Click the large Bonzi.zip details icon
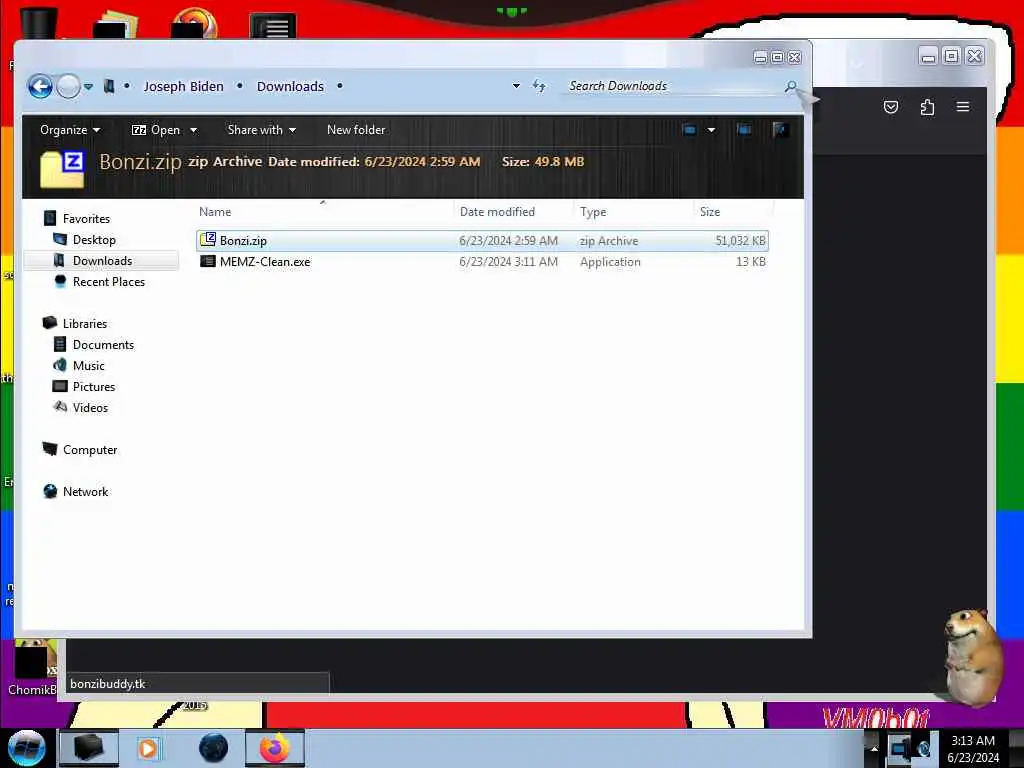 (62, 169)
